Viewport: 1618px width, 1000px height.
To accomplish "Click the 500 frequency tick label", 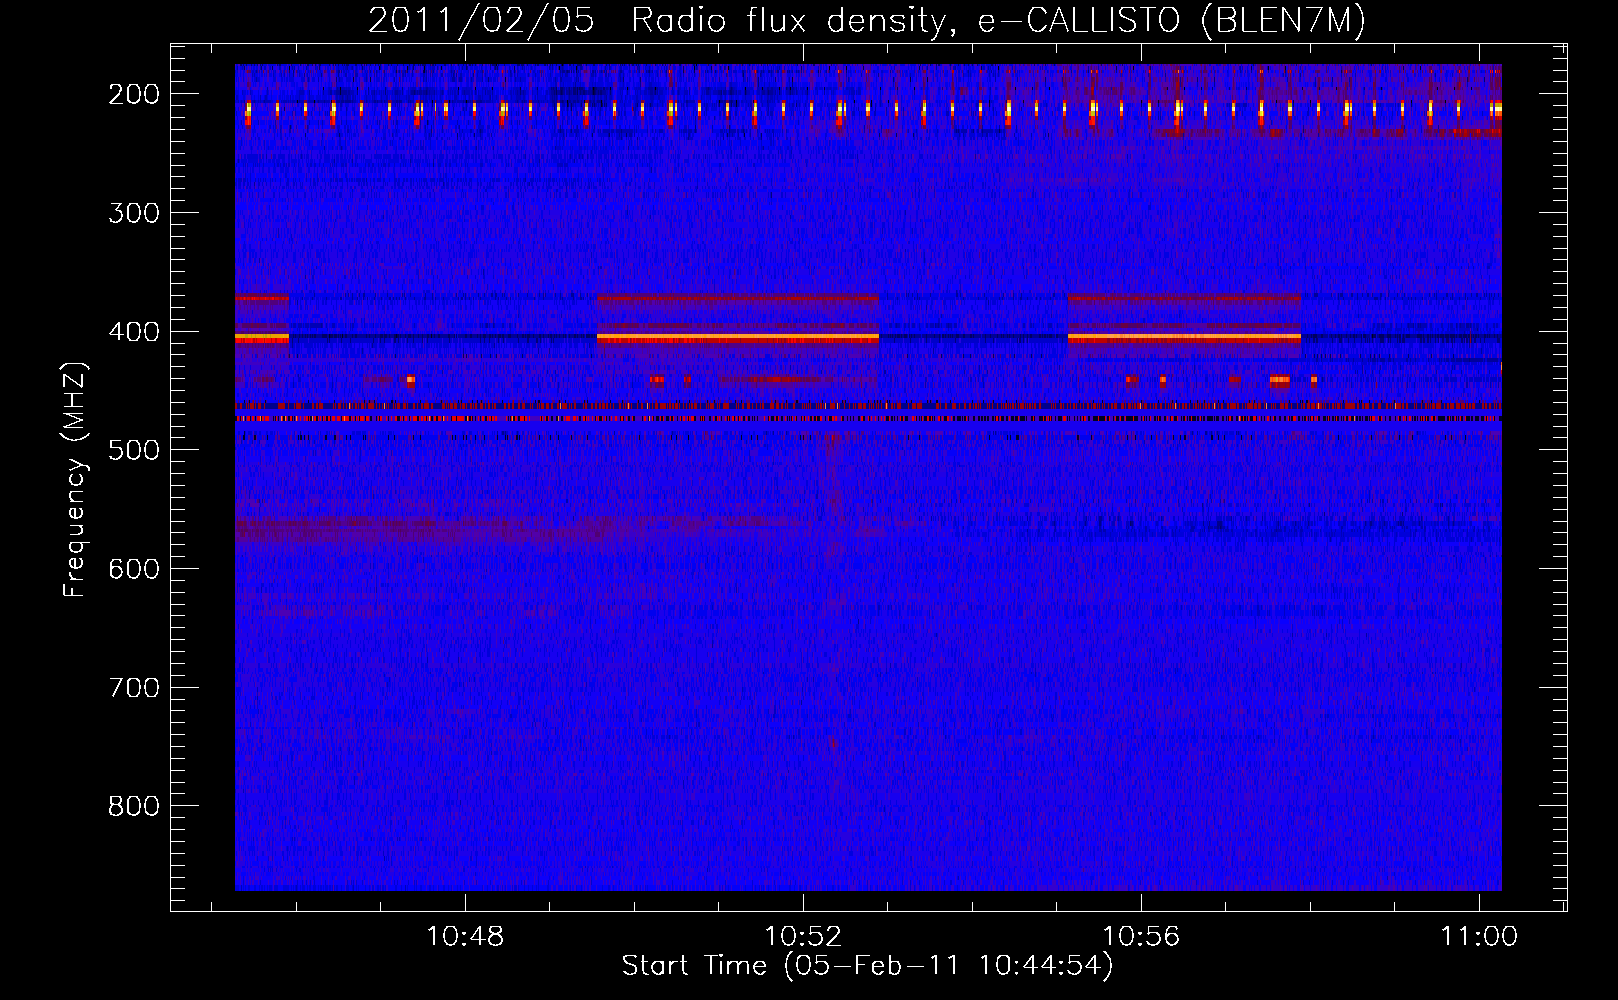I will point(134,450).
